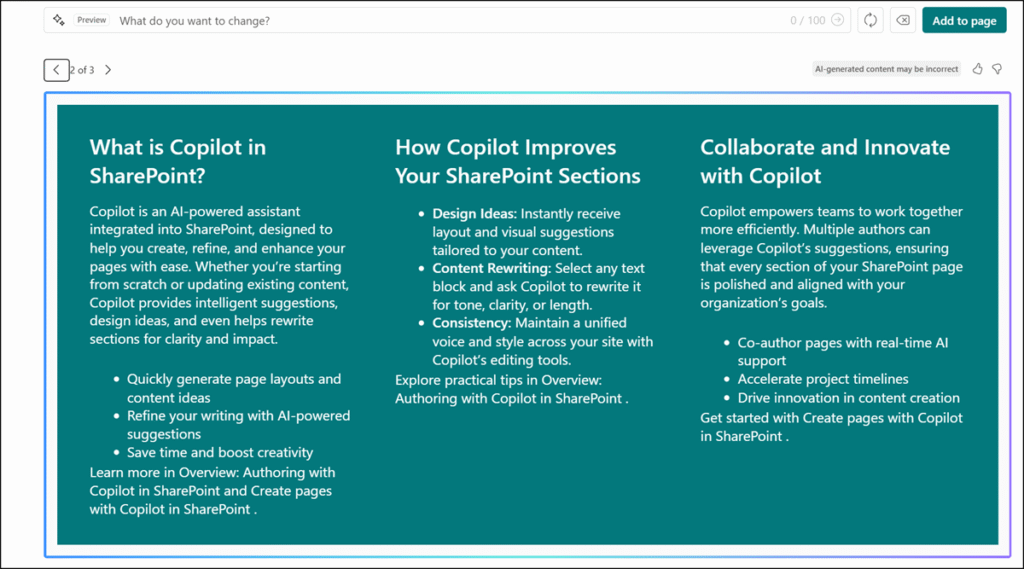The width and height of the screenshot is (1024, 569).
Task: Click the send prompt arrow icon
Action: (838, 20)
